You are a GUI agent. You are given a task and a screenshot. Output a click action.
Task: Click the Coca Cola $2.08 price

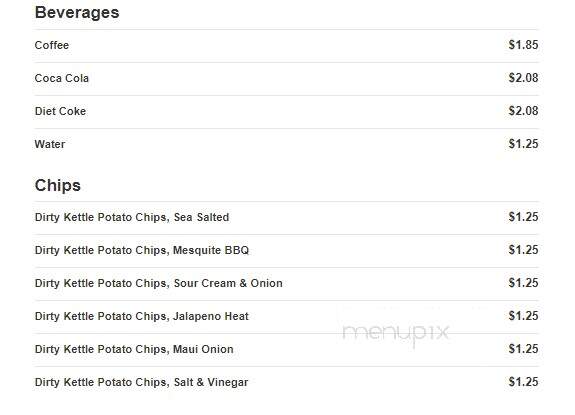point(523,78)
